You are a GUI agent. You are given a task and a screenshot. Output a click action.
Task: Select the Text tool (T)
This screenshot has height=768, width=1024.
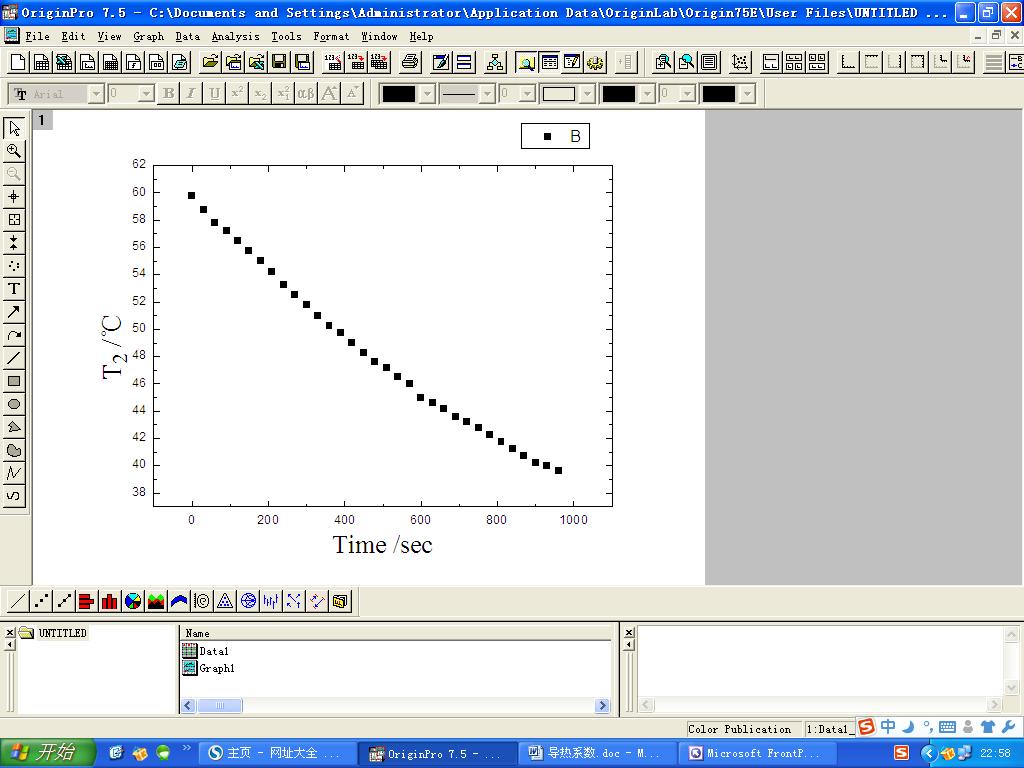click(x=14, y=289)
